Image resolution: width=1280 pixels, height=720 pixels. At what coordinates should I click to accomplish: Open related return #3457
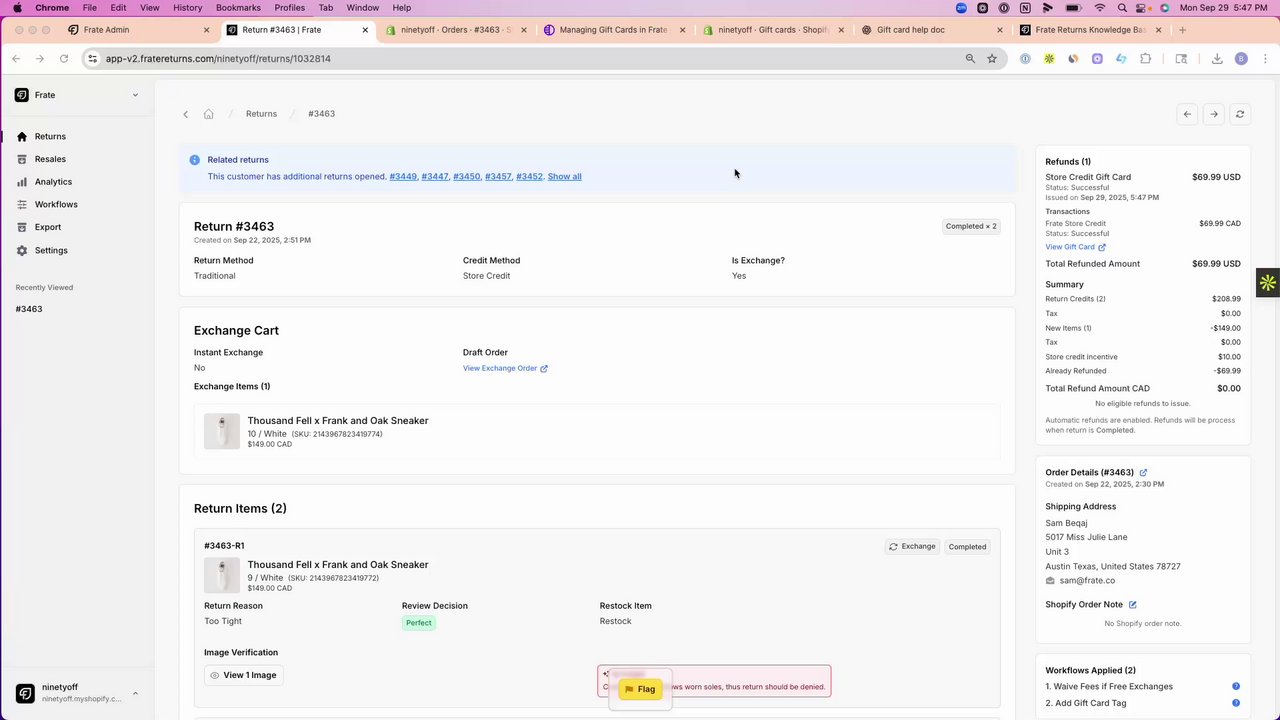[498, 177]
